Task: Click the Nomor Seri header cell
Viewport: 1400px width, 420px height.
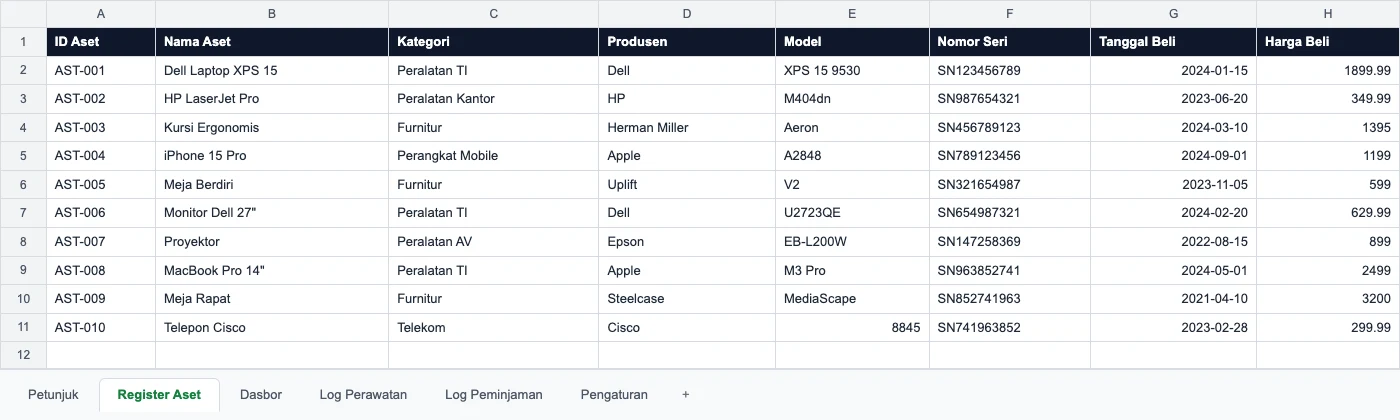Action: [x=1010, y=42]
